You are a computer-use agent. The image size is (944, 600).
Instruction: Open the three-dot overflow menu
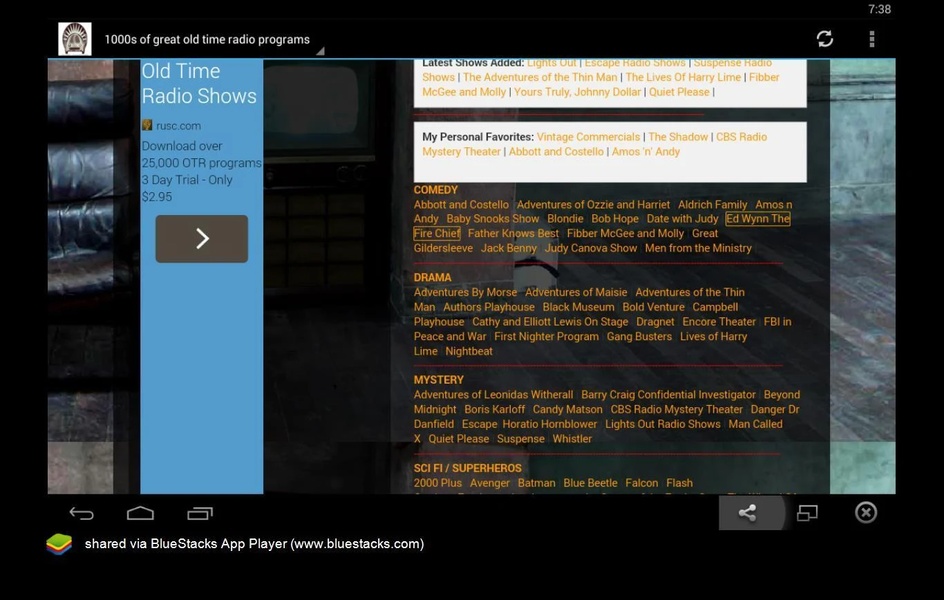[872, 39]
